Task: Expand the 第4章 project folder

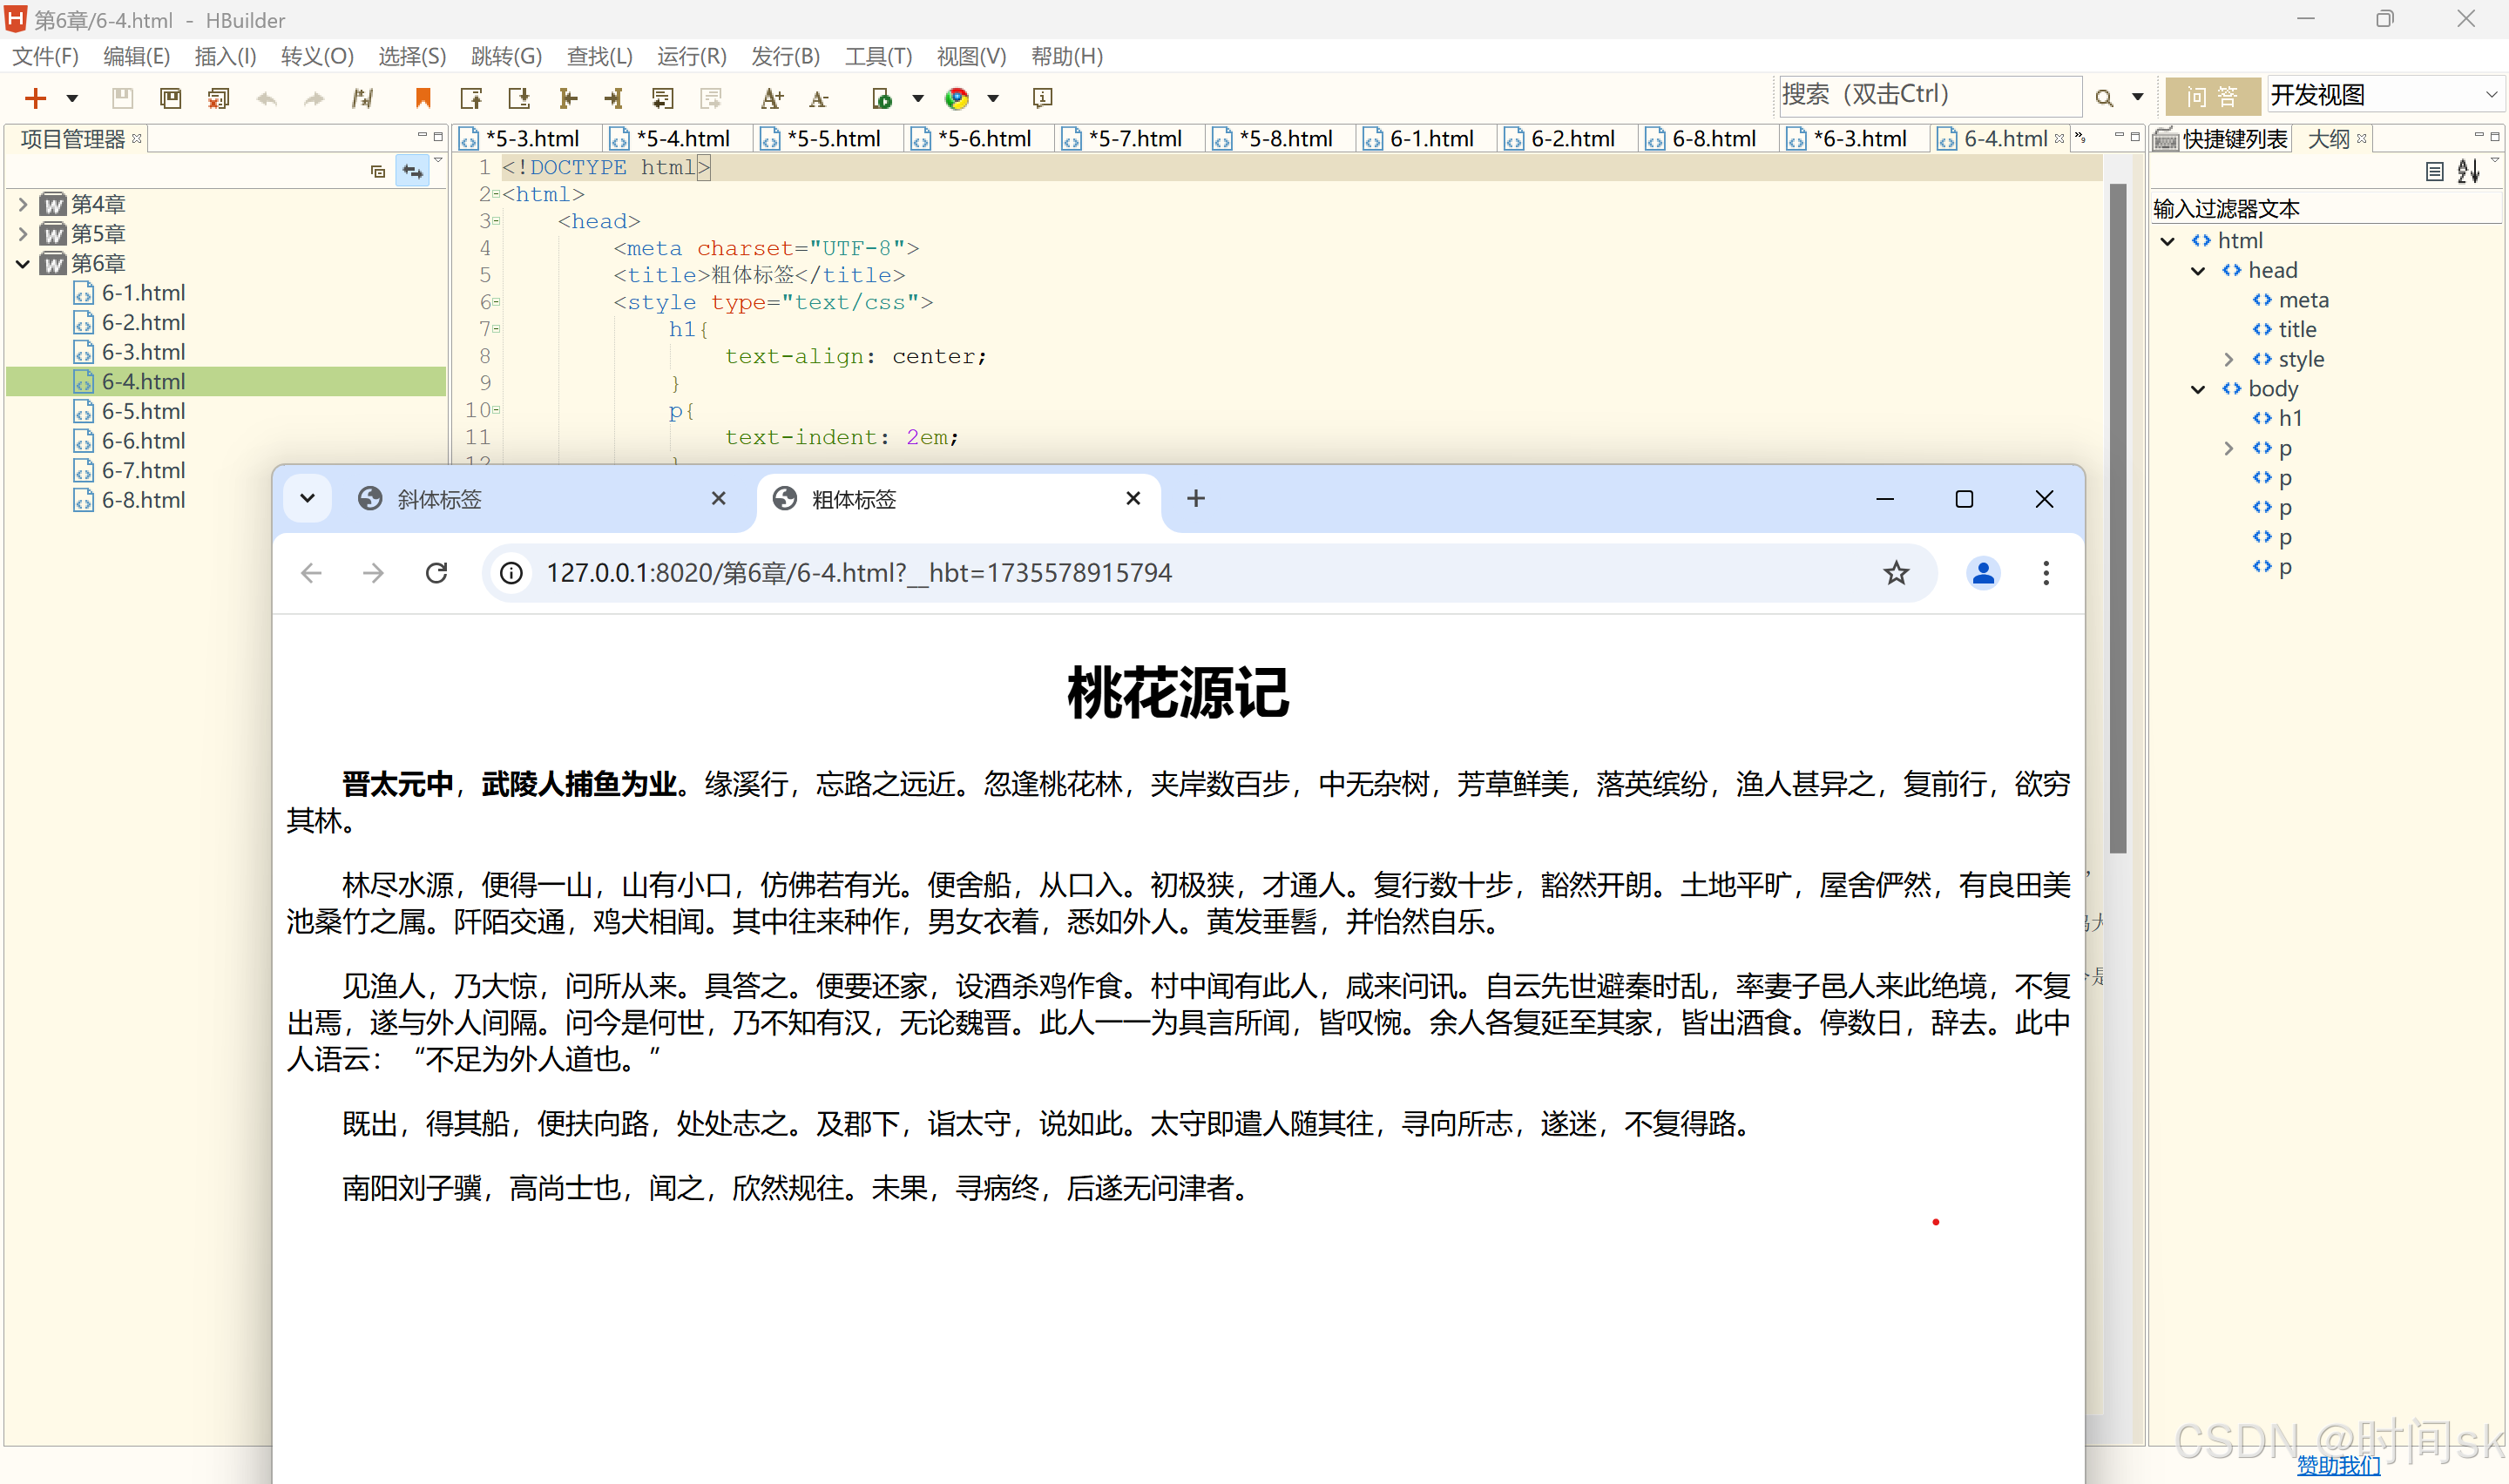Action: pyautogui.click(x=23, y=205)
